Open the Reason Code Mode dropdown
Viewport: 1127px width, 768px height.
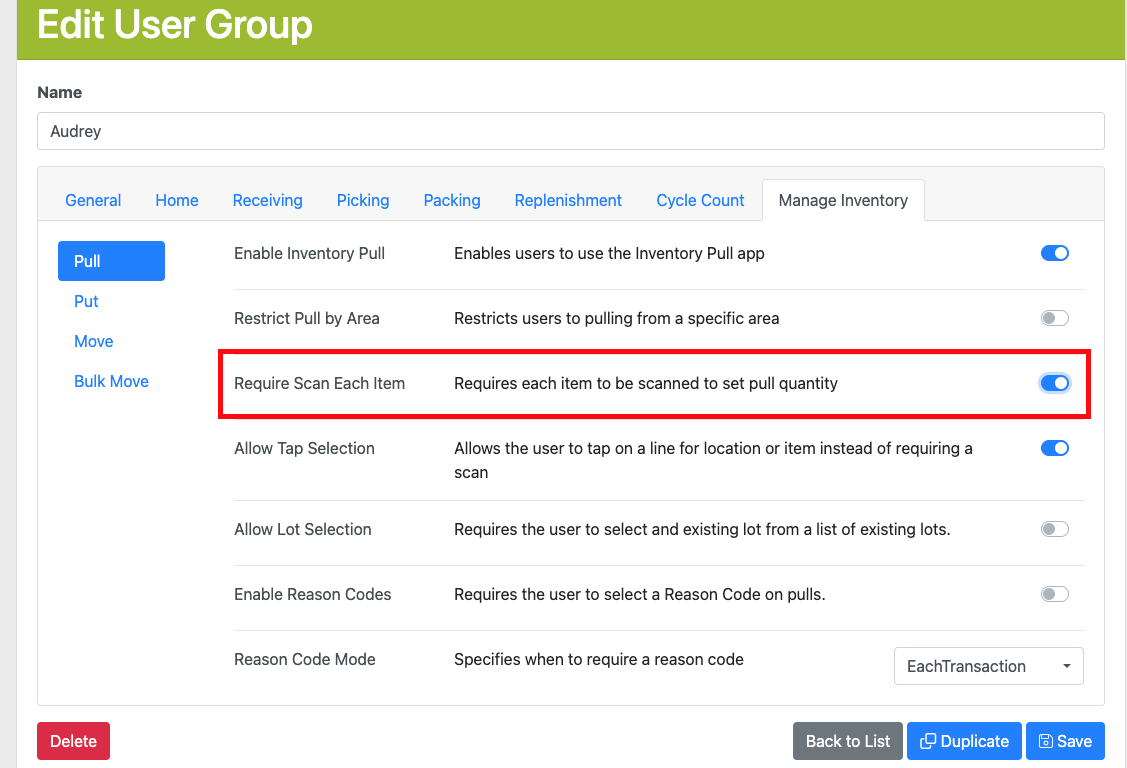(988, 666)
